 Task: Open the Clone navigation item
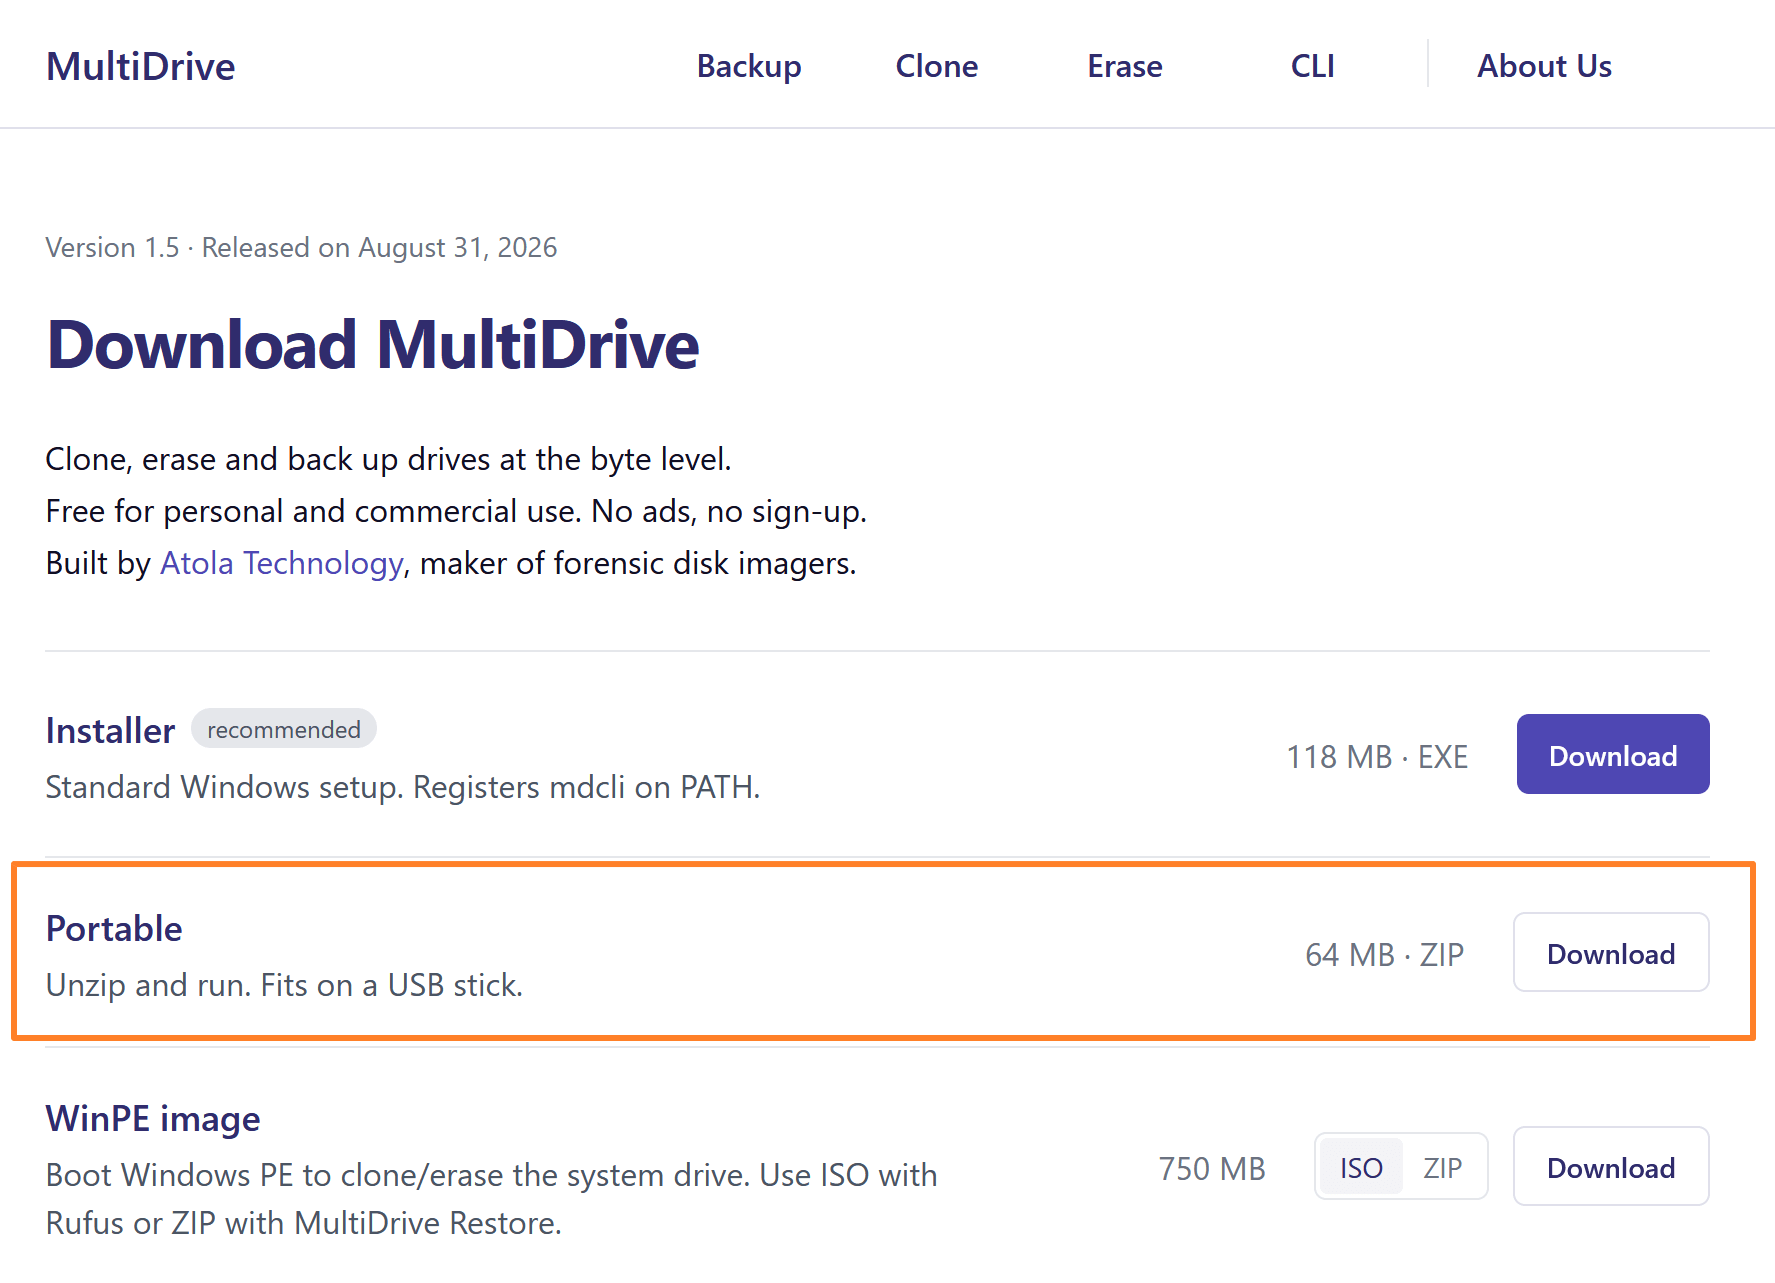pyautogui.click(x=937, y=66)
